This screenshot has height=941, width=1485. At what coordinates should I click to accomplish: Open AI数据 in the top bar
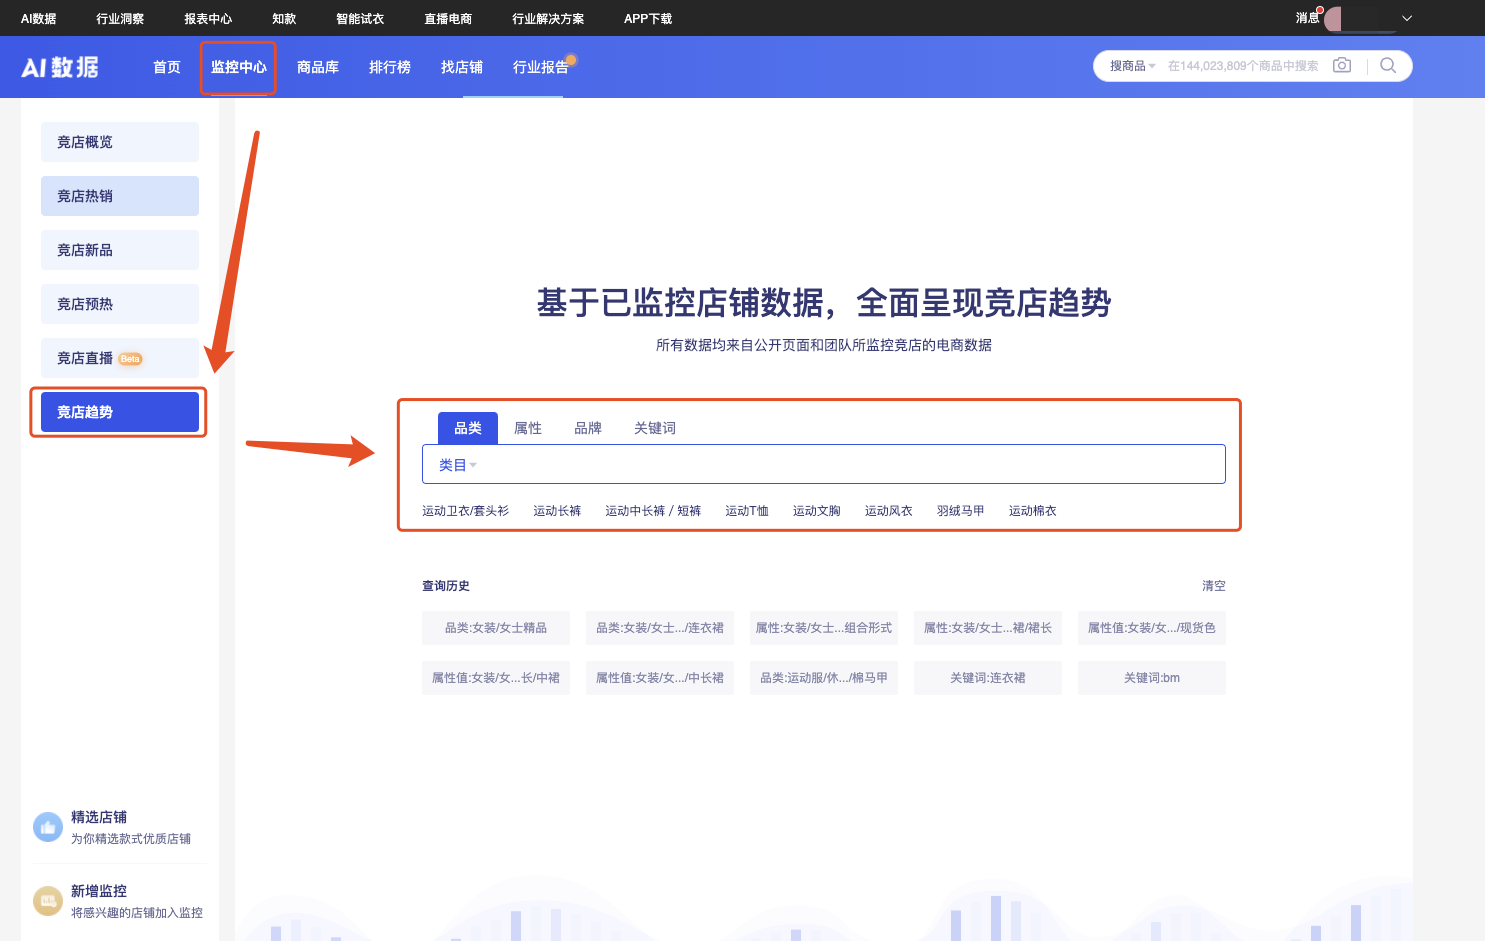coord(39,18)
